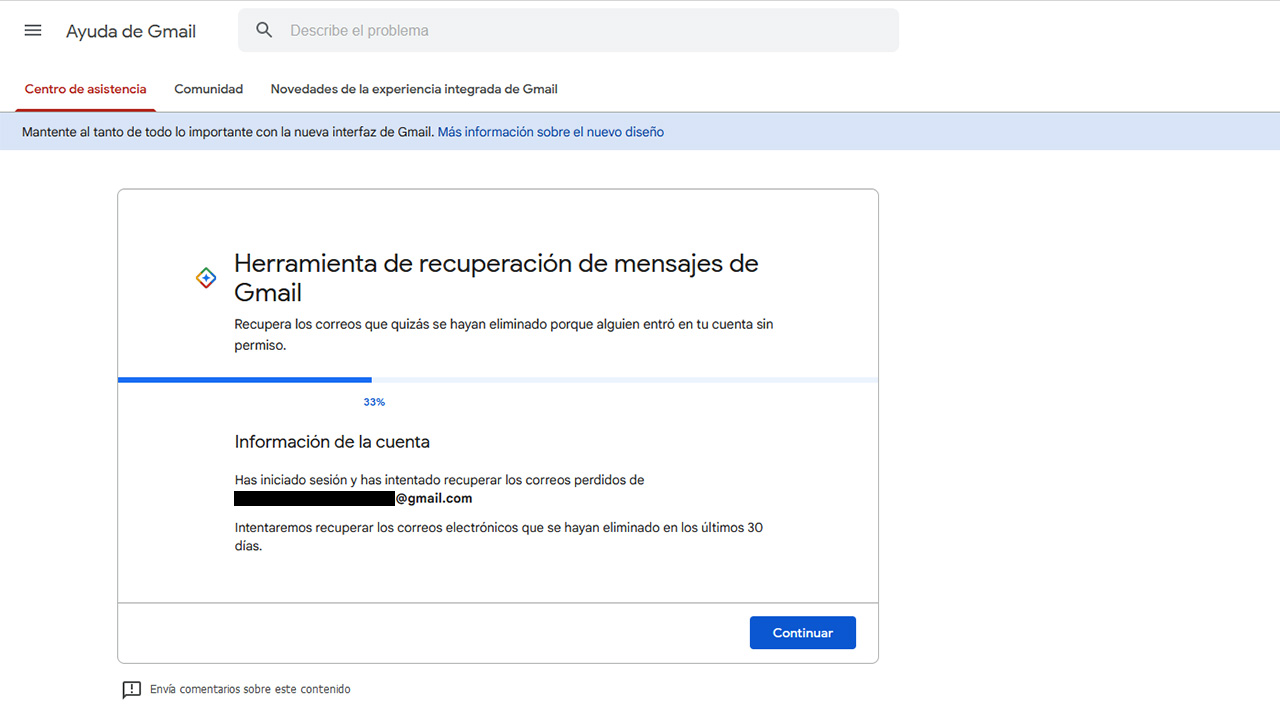The width and height of the screenshot is (1280, 720).
Task: Click the Ayuda de Gmail header link
Action: [x=130, y=31]
